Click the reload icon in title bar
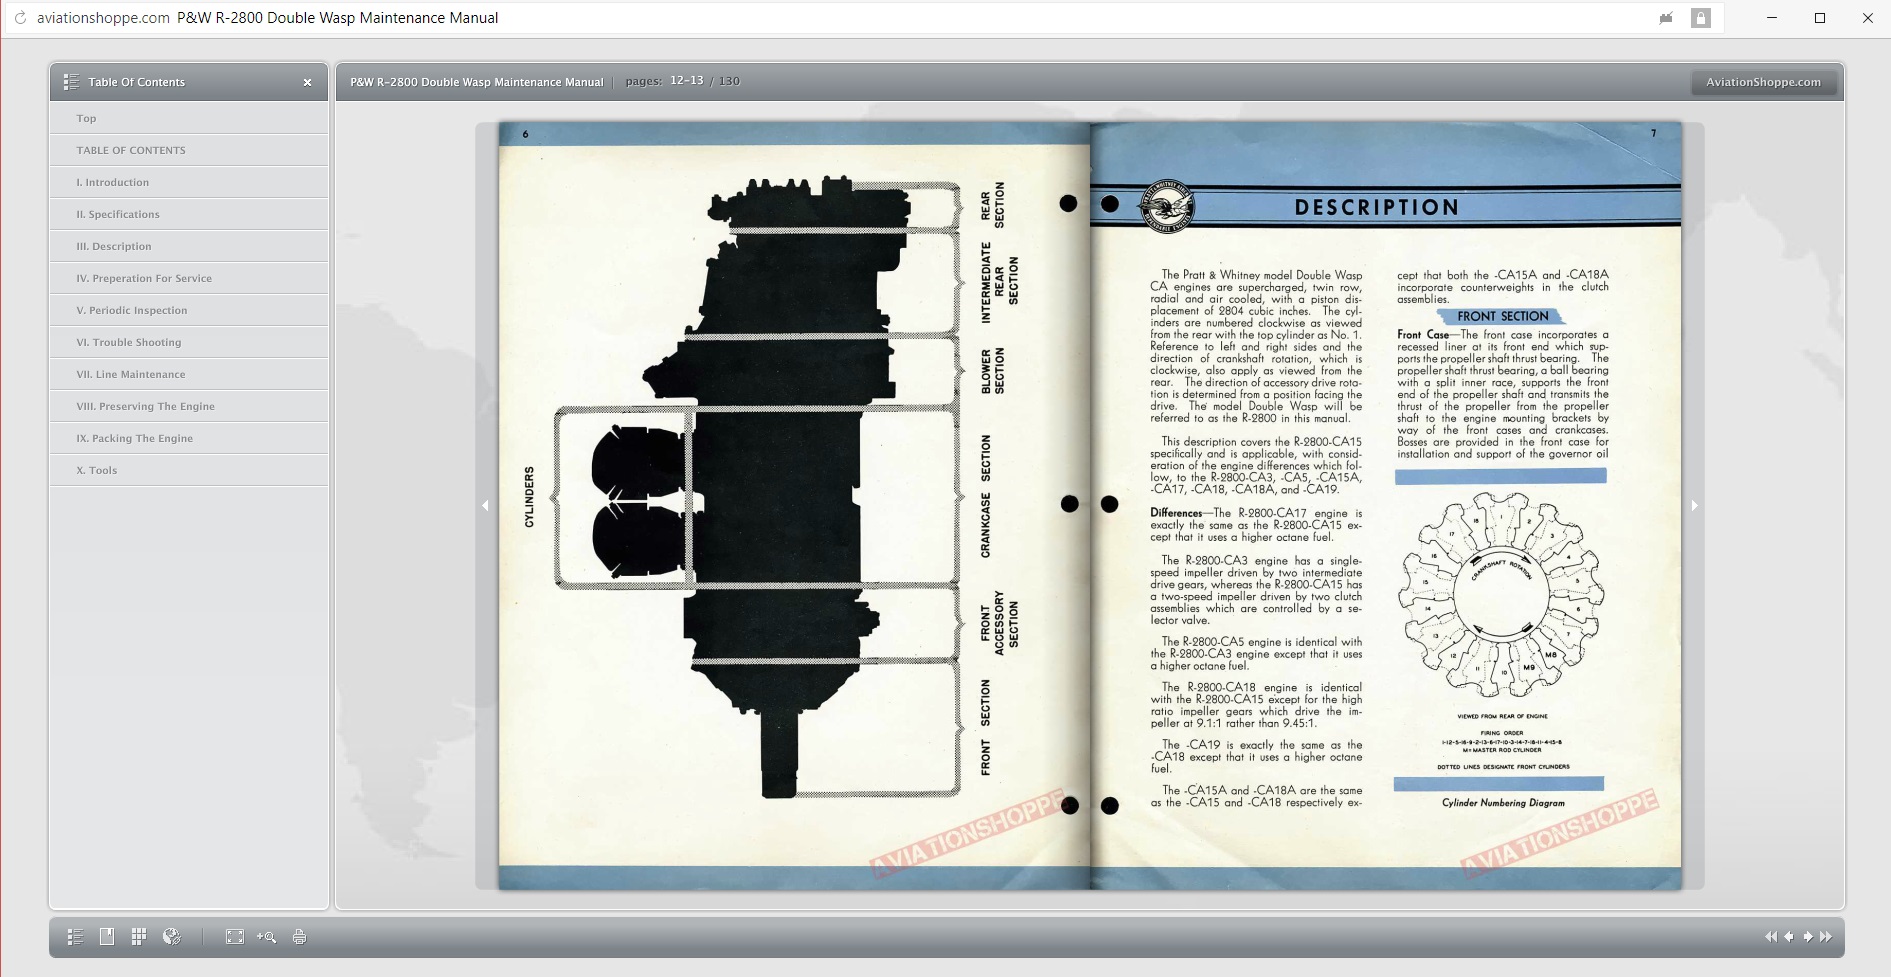The width and height of the screenshot is (1891, 977). [x=20, y=18]
